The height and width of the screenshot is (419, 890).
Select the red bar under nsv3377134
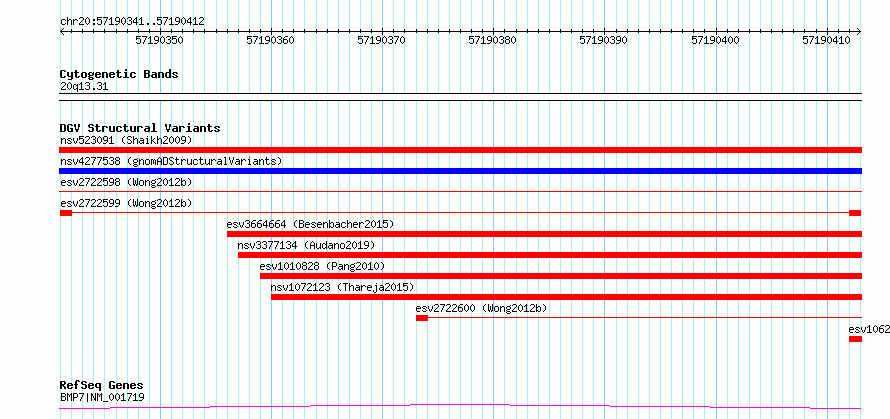(x=550, y=255)
